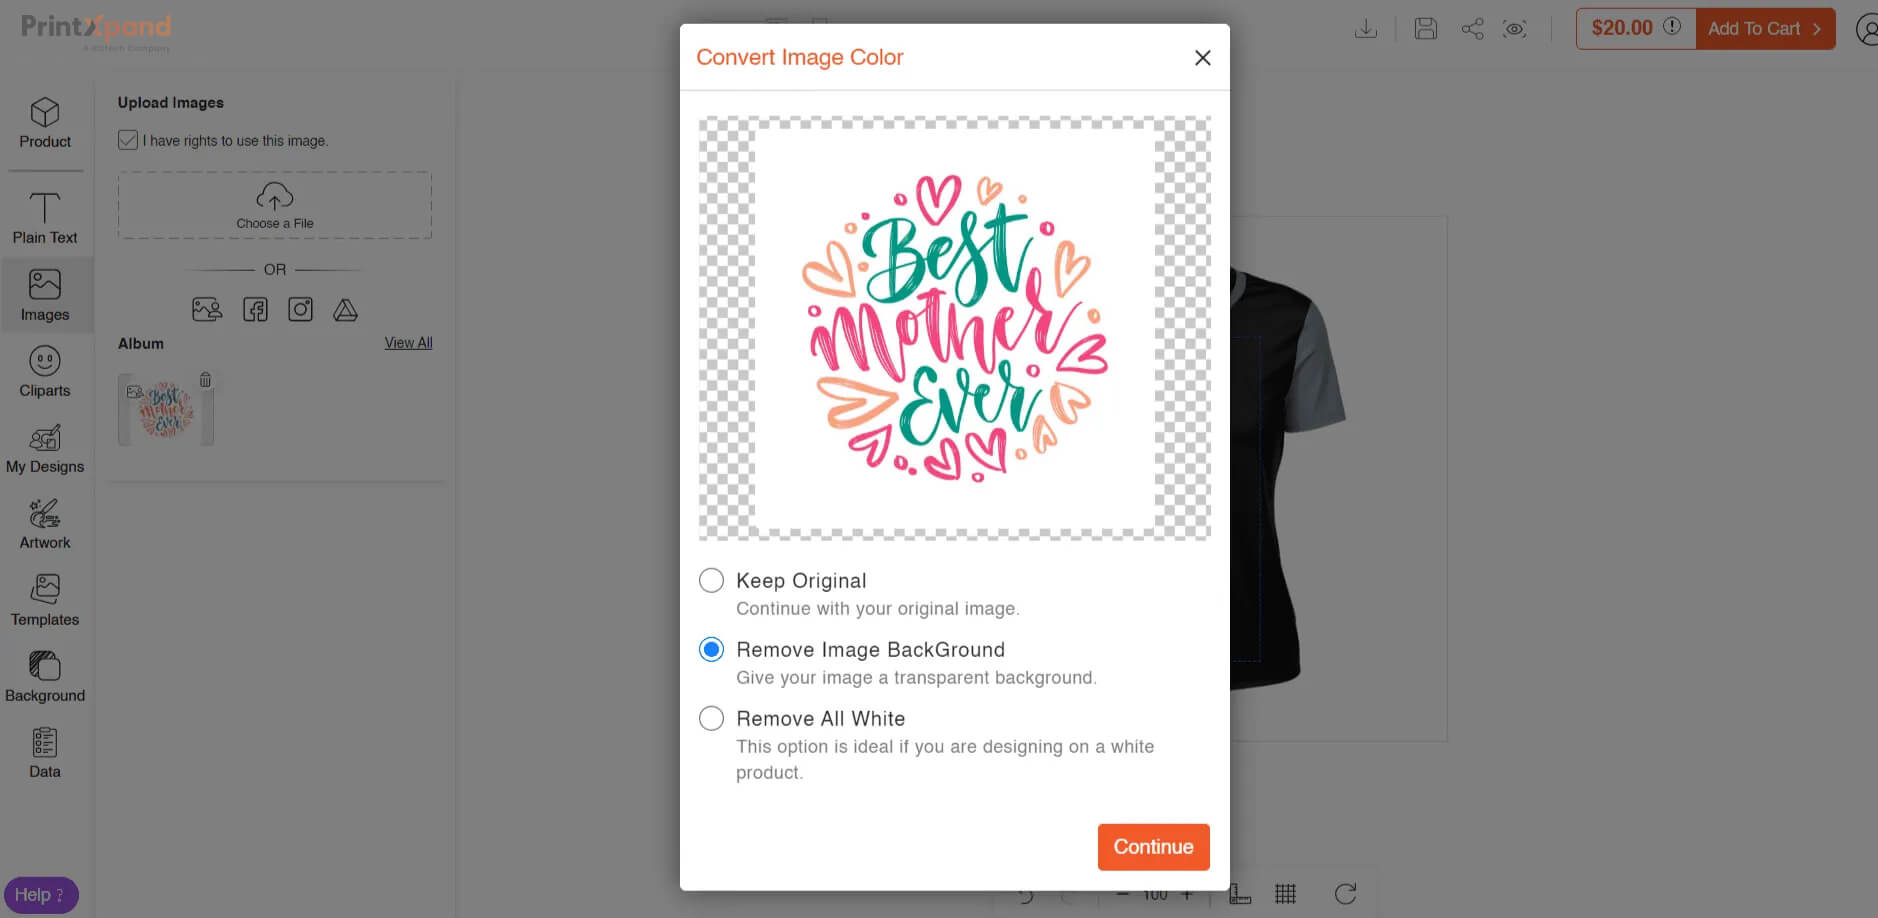Select the Remove All White option
Image resolution: width=1878 pixels, height=918 pixels.
pyautogui.click(x=711, y=719)
